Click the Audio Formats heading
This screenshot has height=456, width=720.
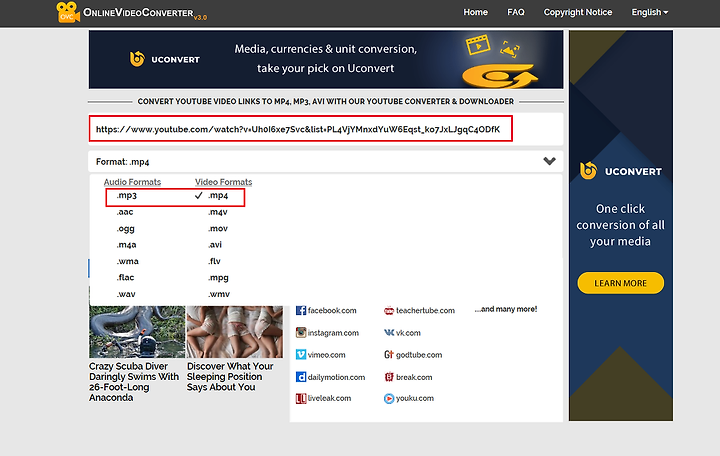point(132,182)
